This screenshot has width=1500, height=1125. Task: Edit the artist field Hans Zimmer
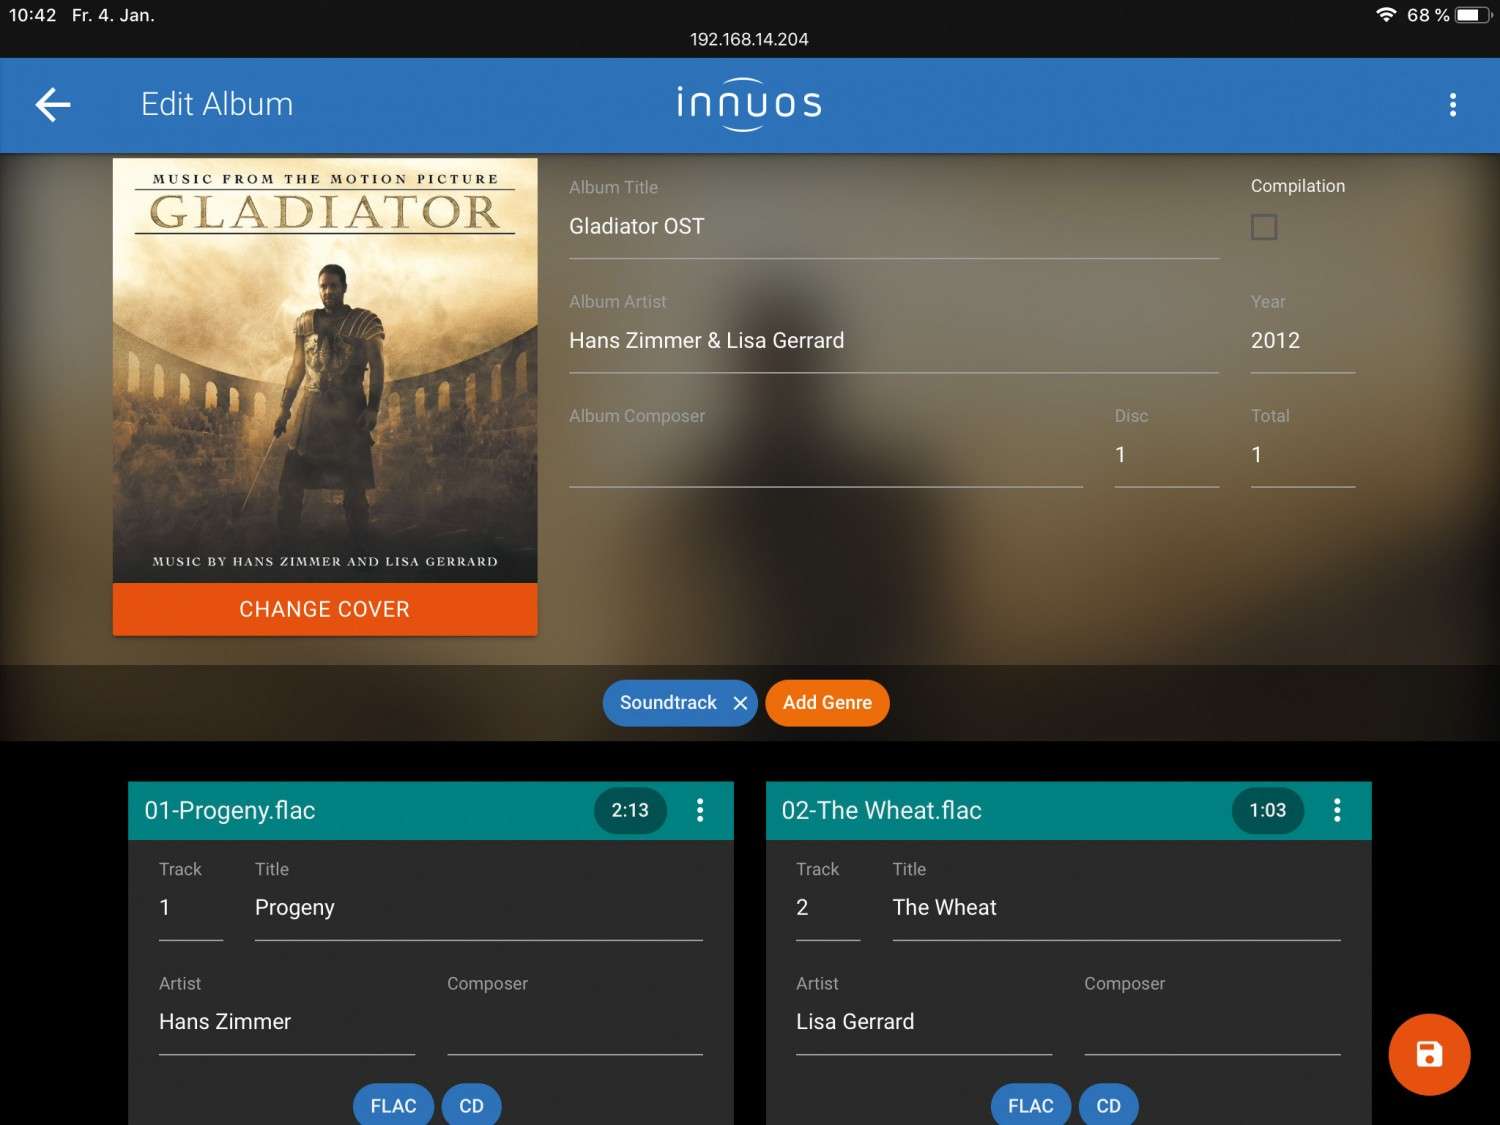click(x=287, y=1022)
